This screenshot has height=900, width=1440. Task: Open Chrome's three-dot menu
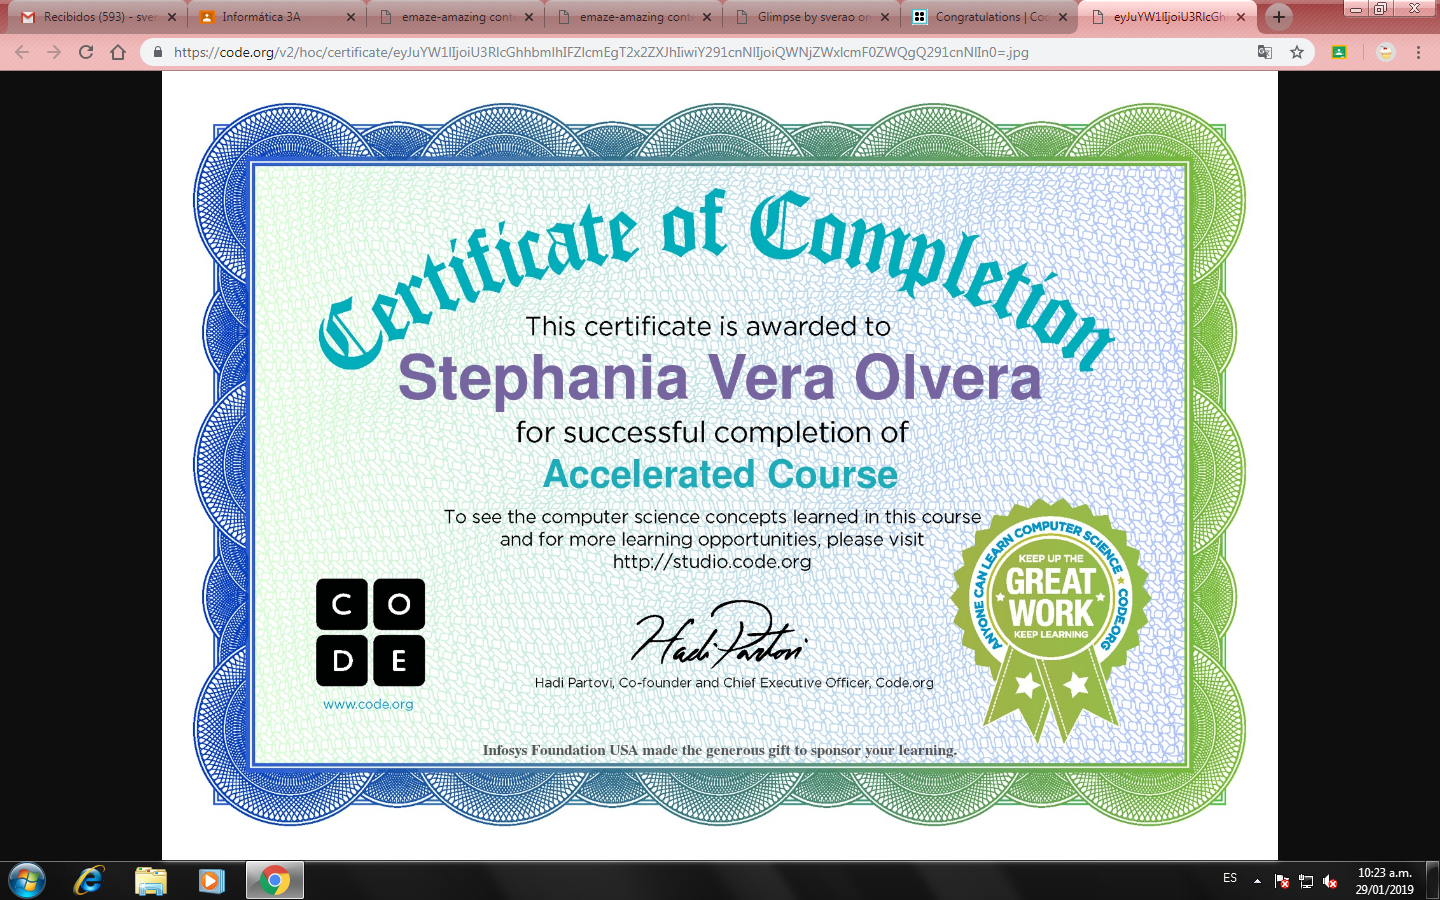coord(1418,52)
